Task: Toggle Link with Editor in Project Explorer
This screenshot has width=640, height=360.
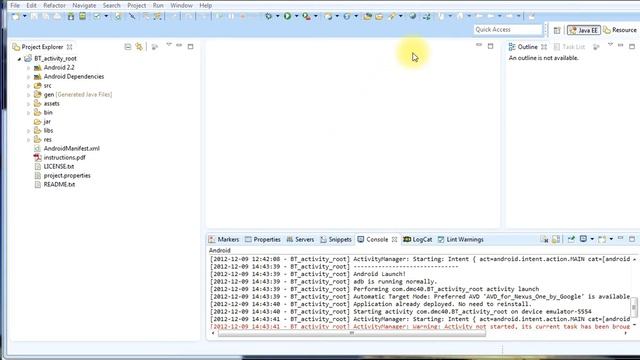Action: click(x=139, y=47)
